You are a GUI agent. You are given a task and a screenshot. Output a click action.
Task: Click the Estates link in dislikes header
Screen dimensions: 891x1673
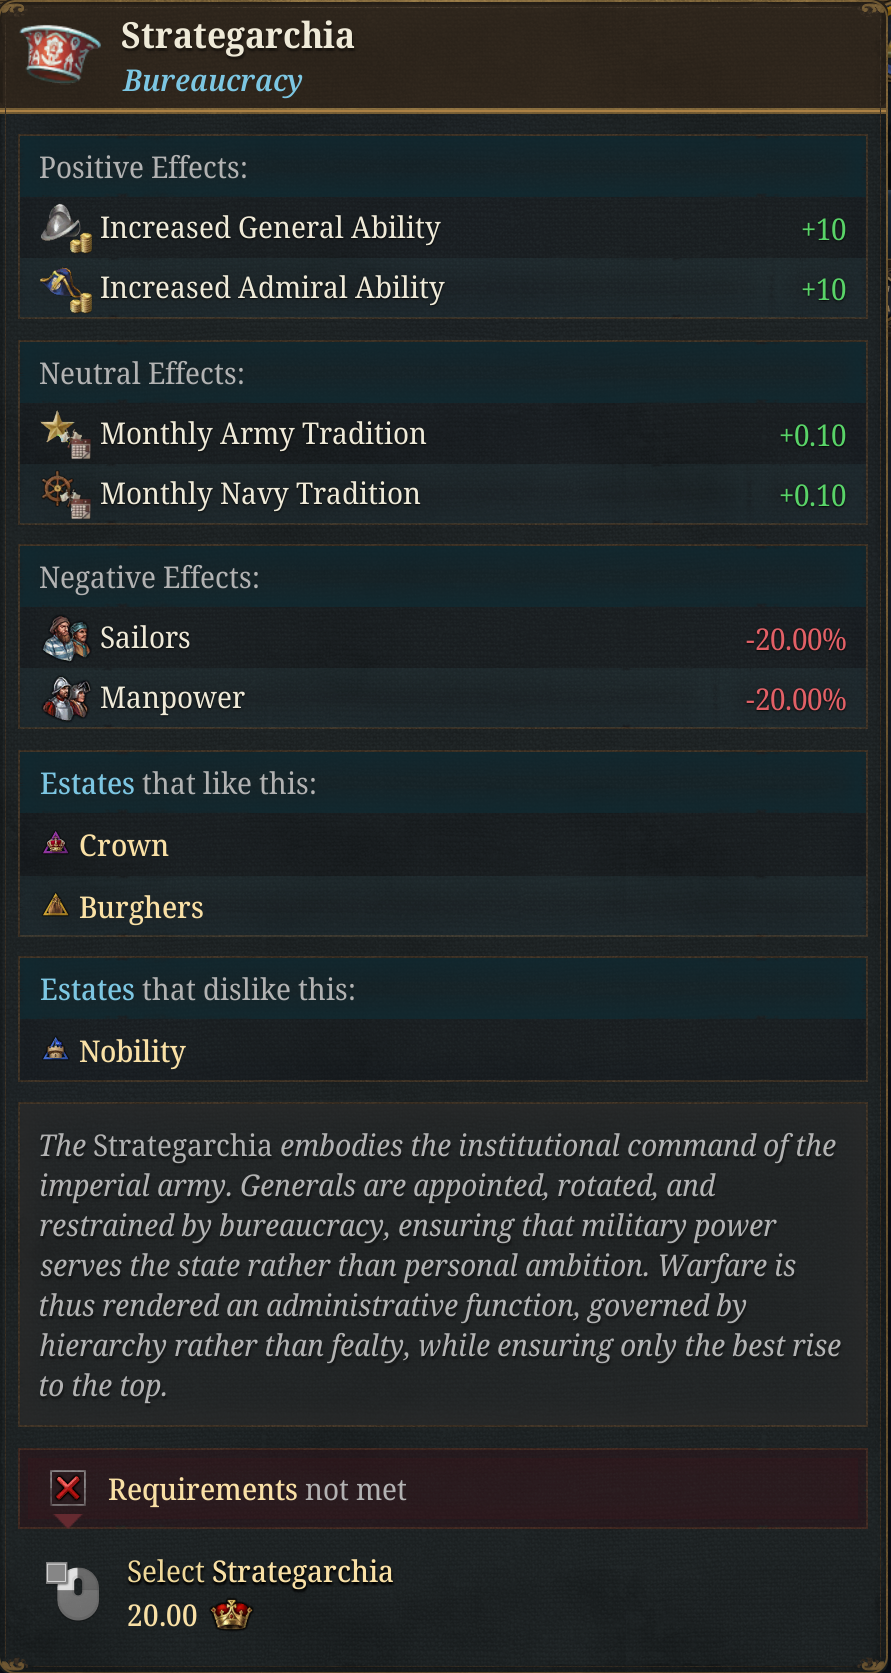click(87, 990)
